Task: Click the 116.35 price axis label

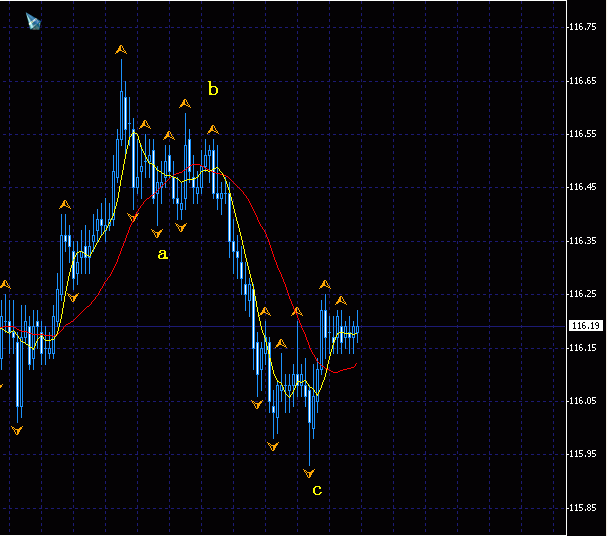Action: tap(583, 241)
